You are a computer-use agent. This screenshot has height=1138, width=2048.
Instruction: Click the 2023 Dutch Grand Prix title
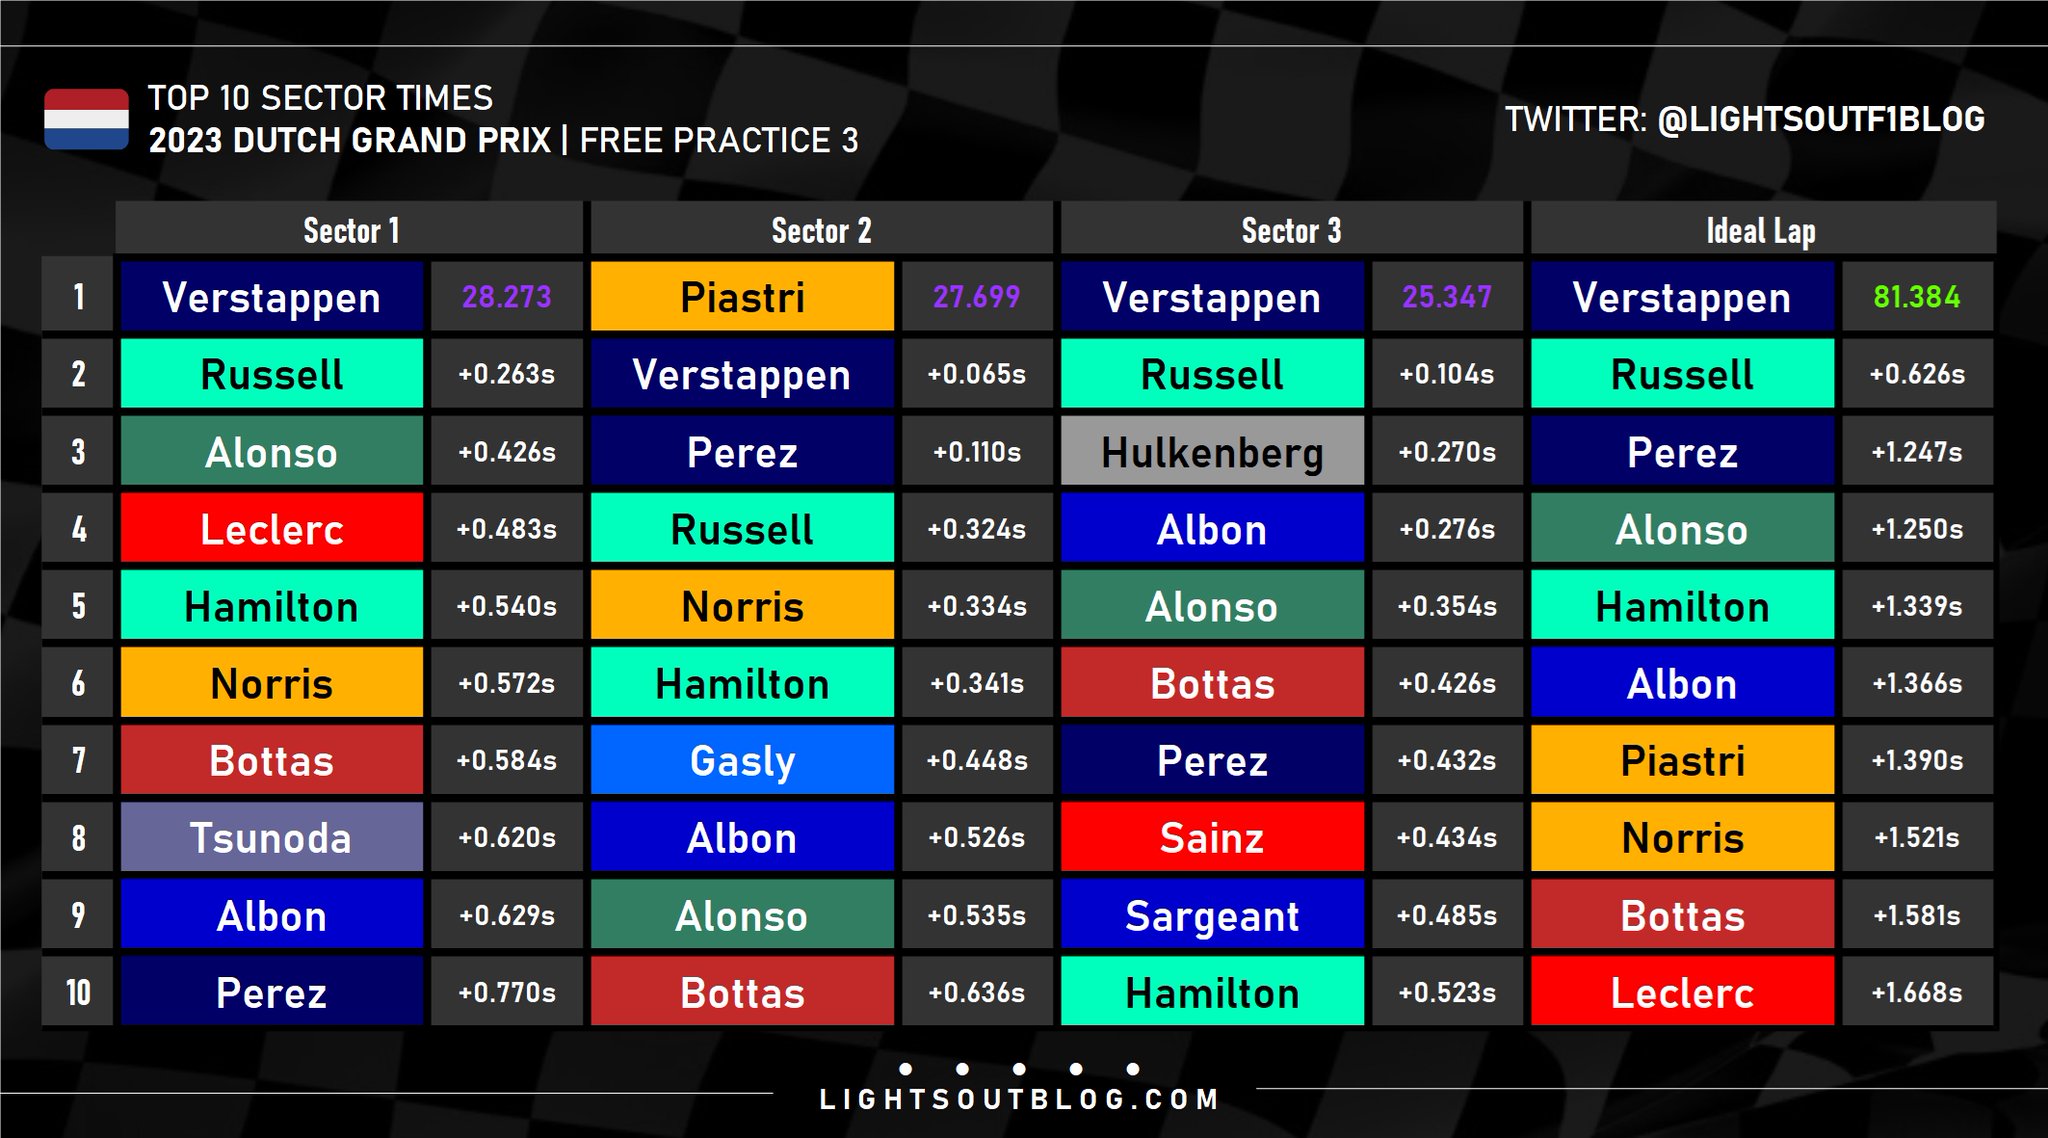pyautogui.click(x=350, y=140)
